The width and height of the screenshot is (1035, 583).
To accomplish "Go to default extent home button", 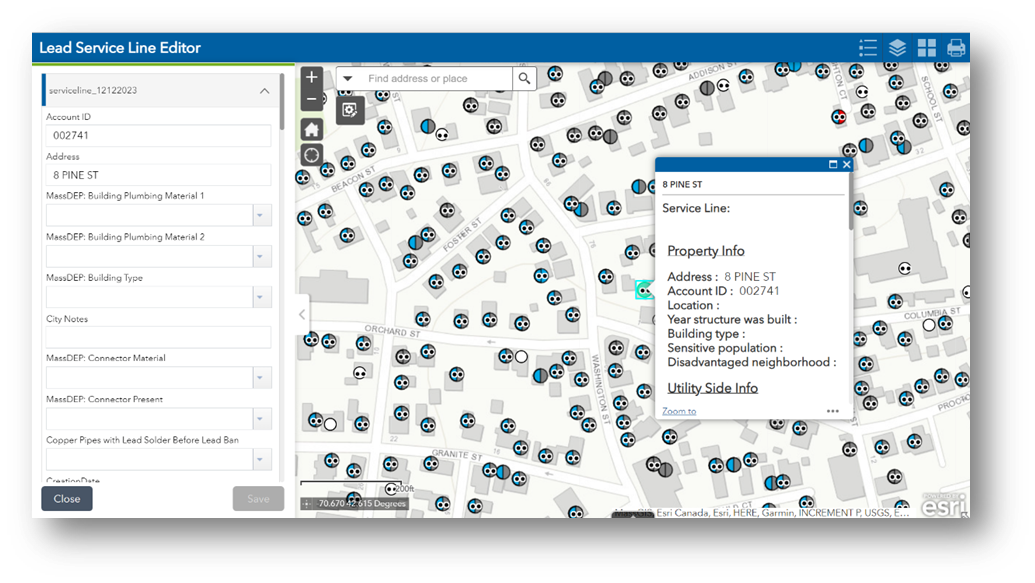I will point(312,129).
